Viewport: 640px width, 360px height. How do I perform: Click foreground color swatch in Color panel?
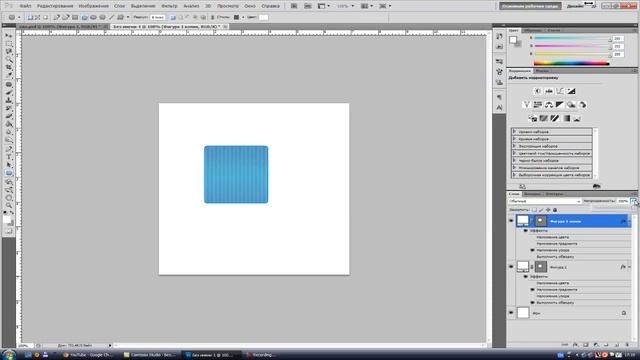[x=513, y=40]
